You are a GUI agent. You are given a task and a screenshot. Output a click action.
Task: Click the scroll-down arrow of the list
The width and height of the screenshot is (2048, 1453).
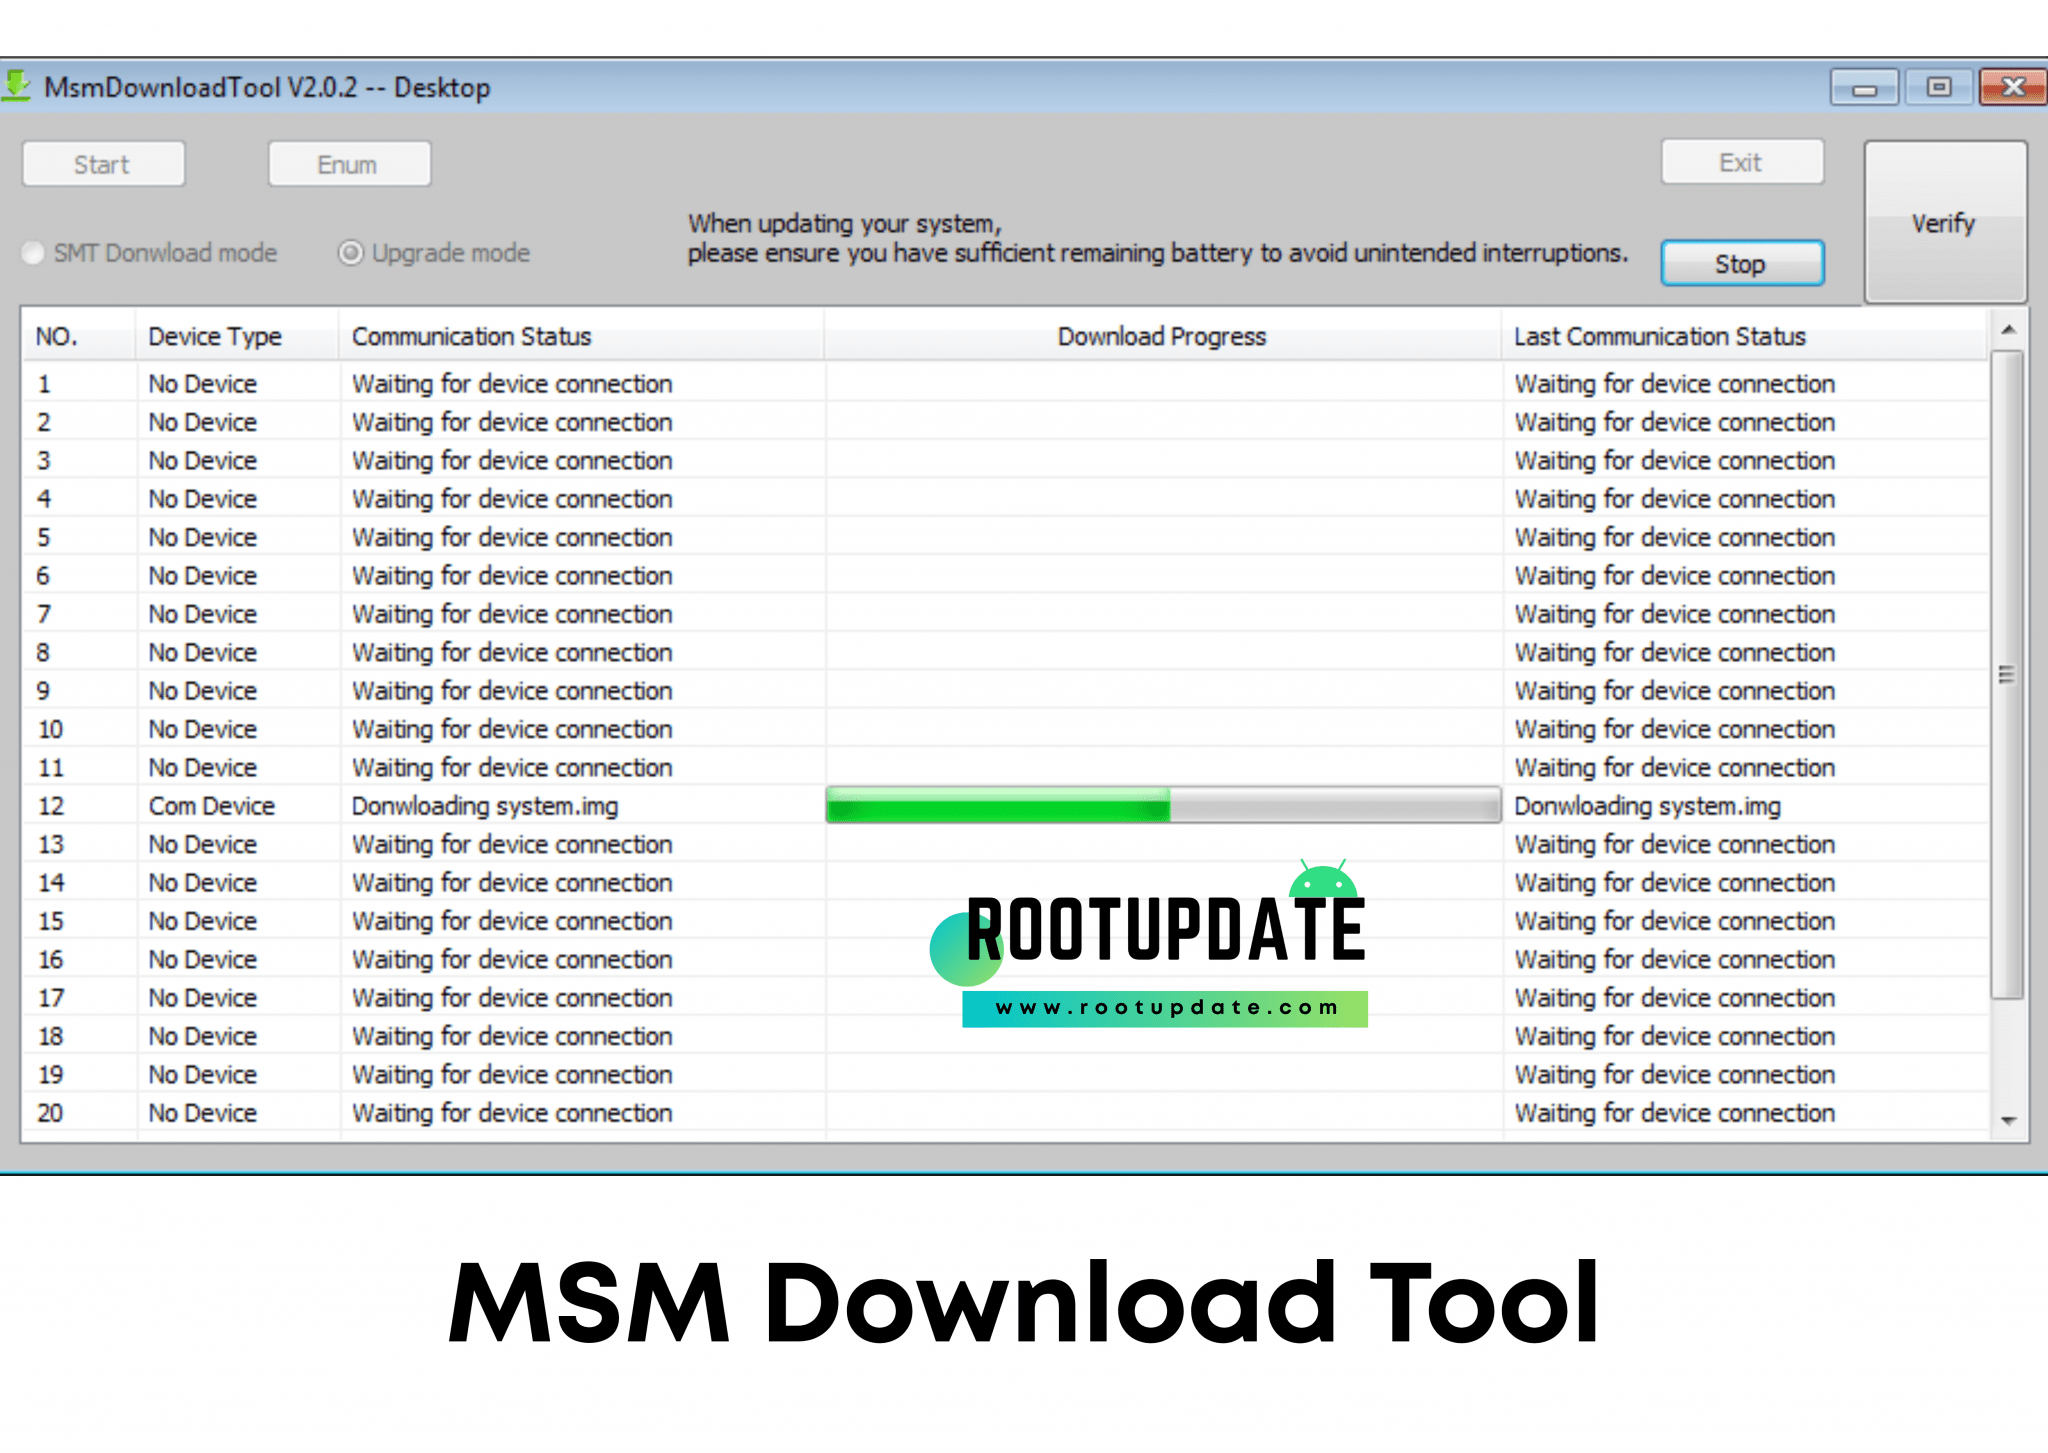coord(2008,1122)
